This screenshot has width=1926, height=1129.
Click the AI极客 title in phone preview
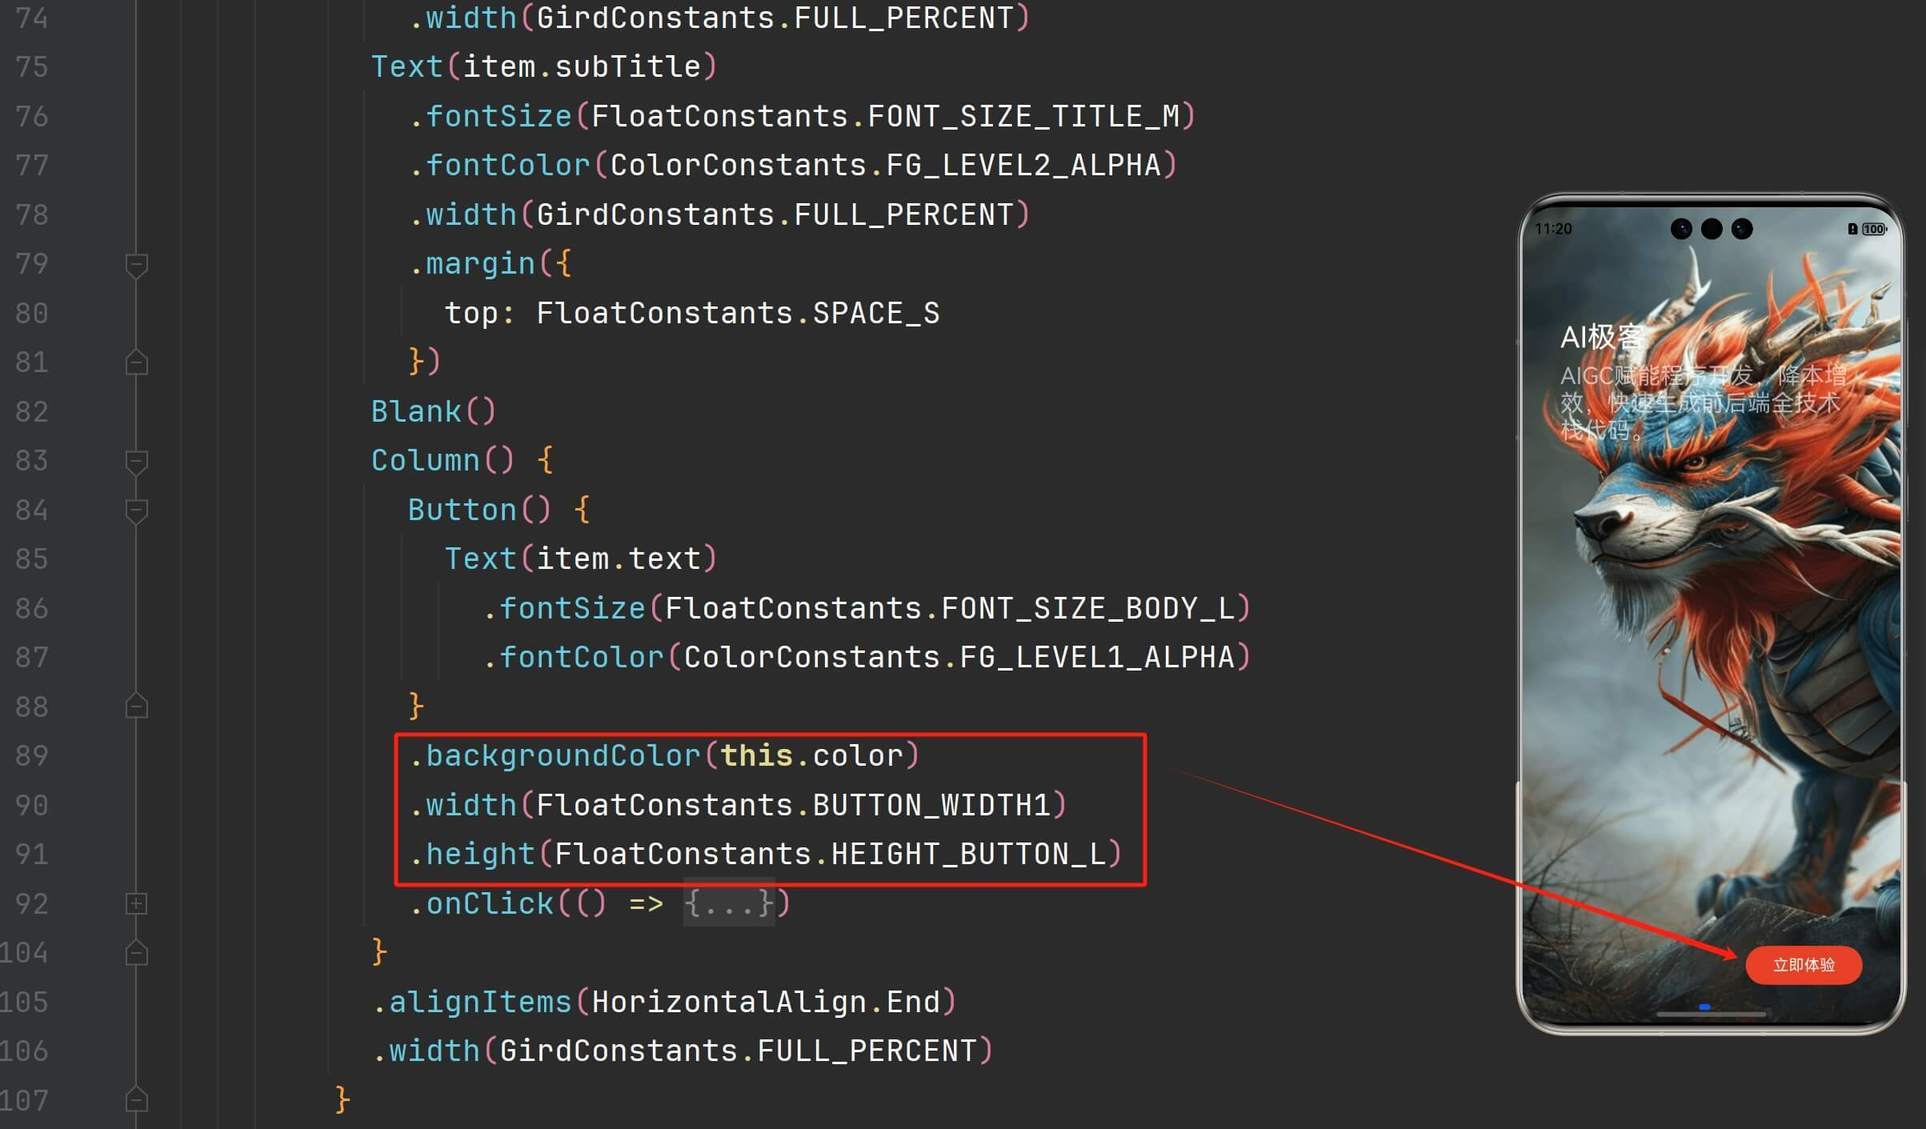coord(1603,337)
